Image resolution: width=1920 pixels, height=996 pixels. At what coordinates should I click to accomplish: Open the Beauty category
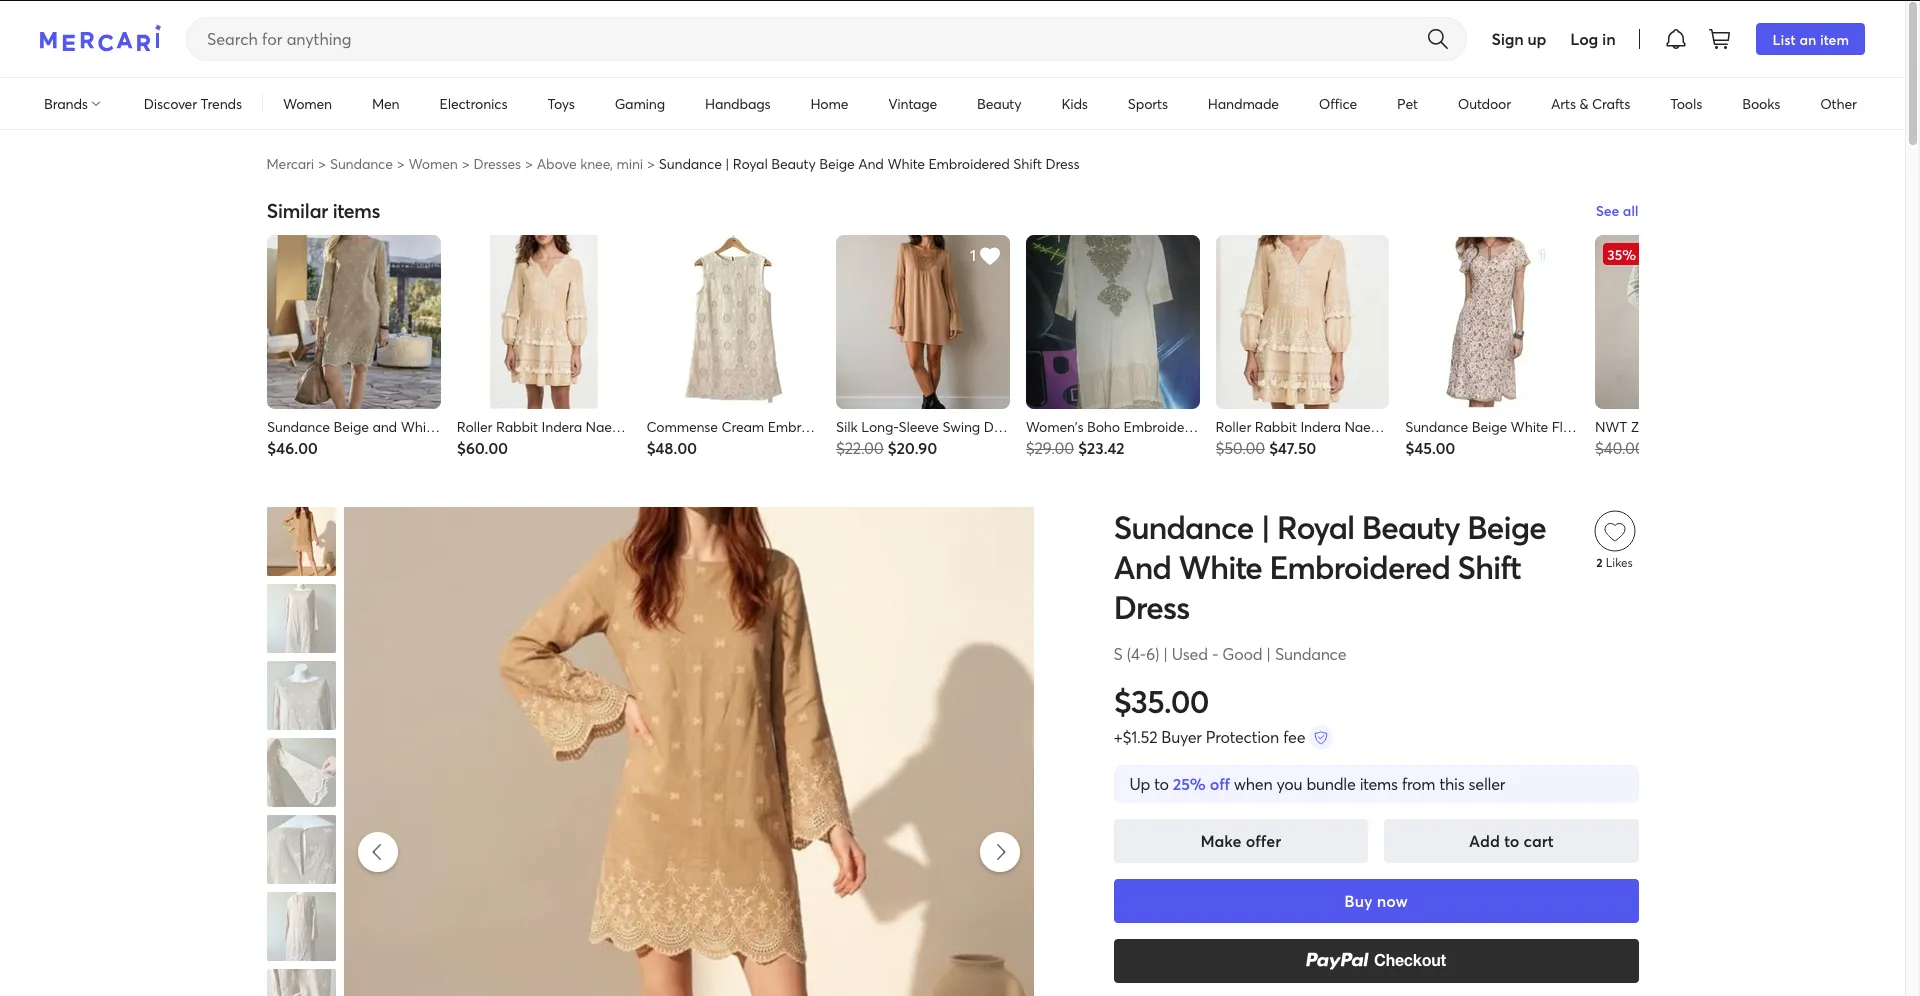(999, 104)
